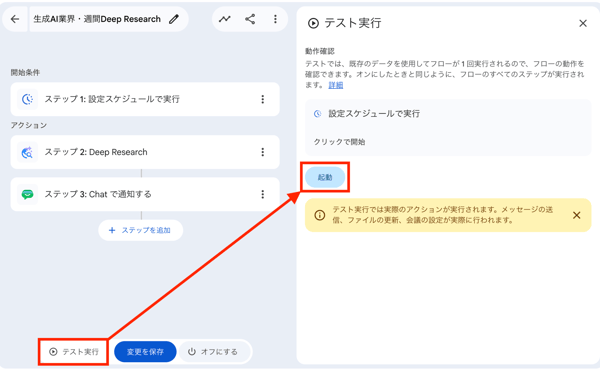The image size is (600, 374).
Task: Click the 開始条件 section label
Action: point(25,73)
